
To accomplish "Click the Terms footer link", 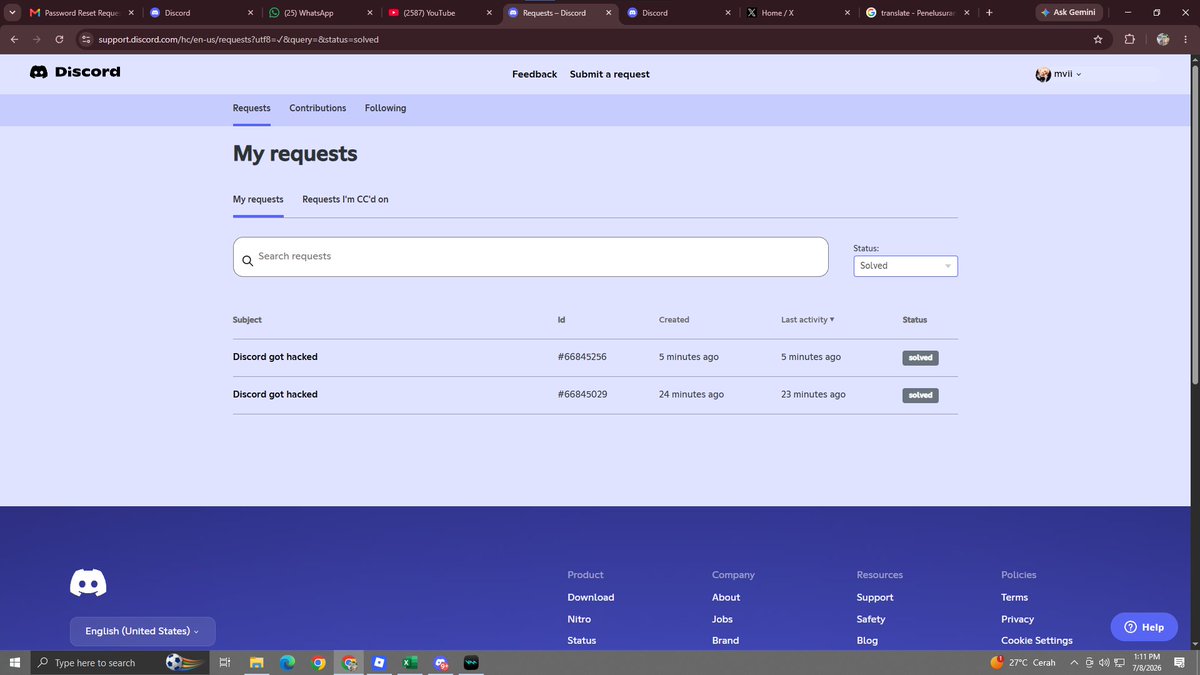I will point(1014,597).
